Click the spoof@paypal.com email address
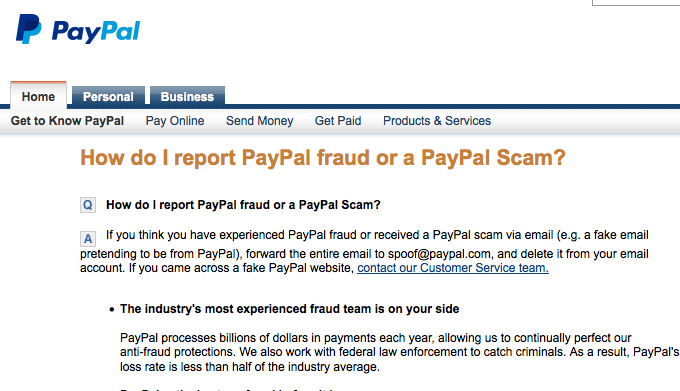The image size is (680, 391). pyautogui.click(x=439, y=254)
